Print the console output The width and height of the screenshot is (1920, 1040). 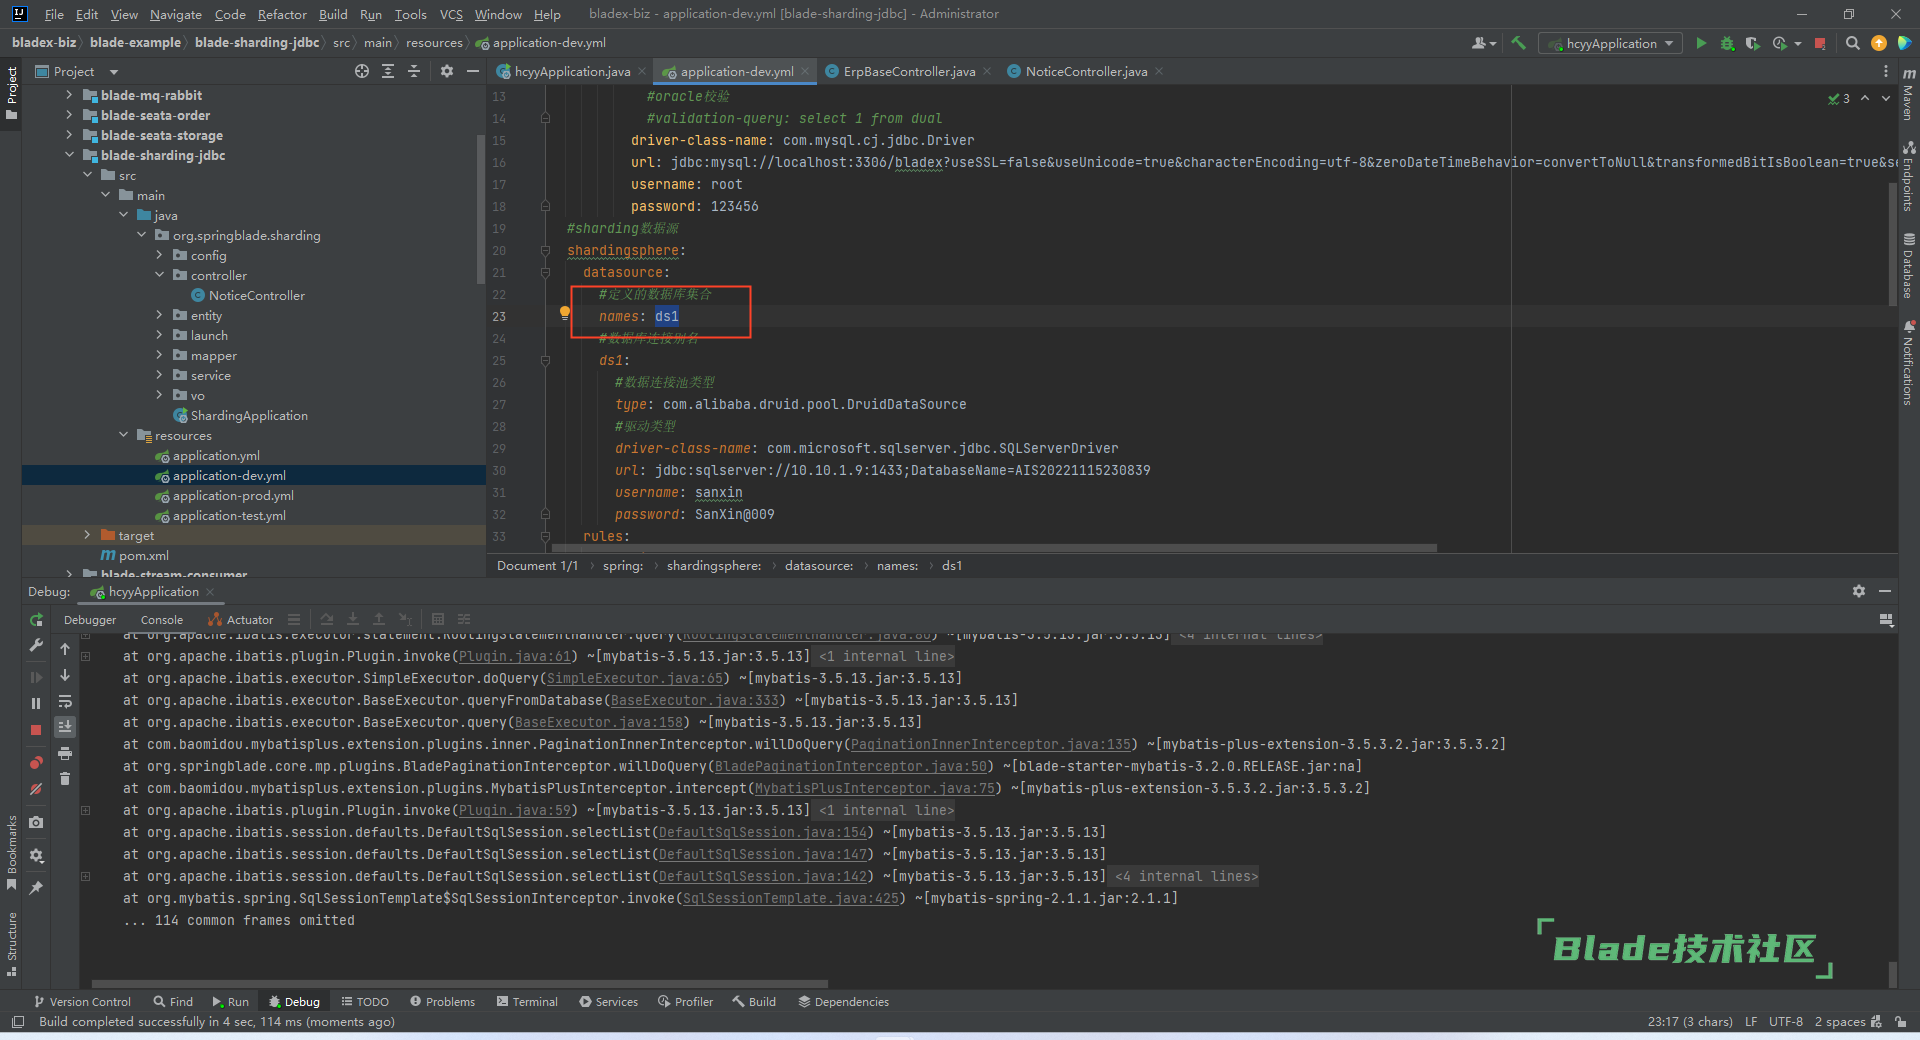[65, 753]
